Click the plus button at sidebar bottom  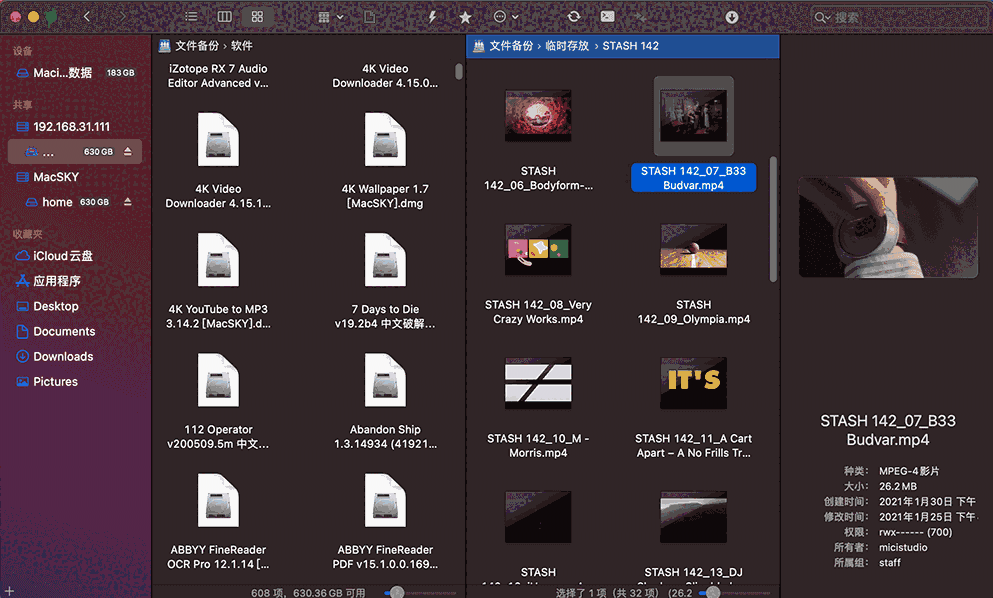coord(6,591)
